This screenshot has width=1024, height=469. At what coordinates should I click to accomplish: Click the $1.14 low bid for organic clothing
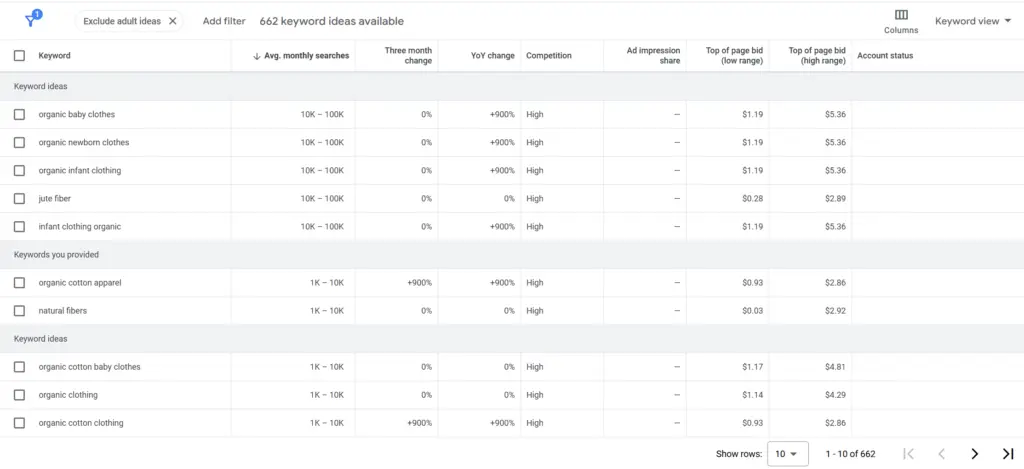pyautogui.click(x=752, y=395)
